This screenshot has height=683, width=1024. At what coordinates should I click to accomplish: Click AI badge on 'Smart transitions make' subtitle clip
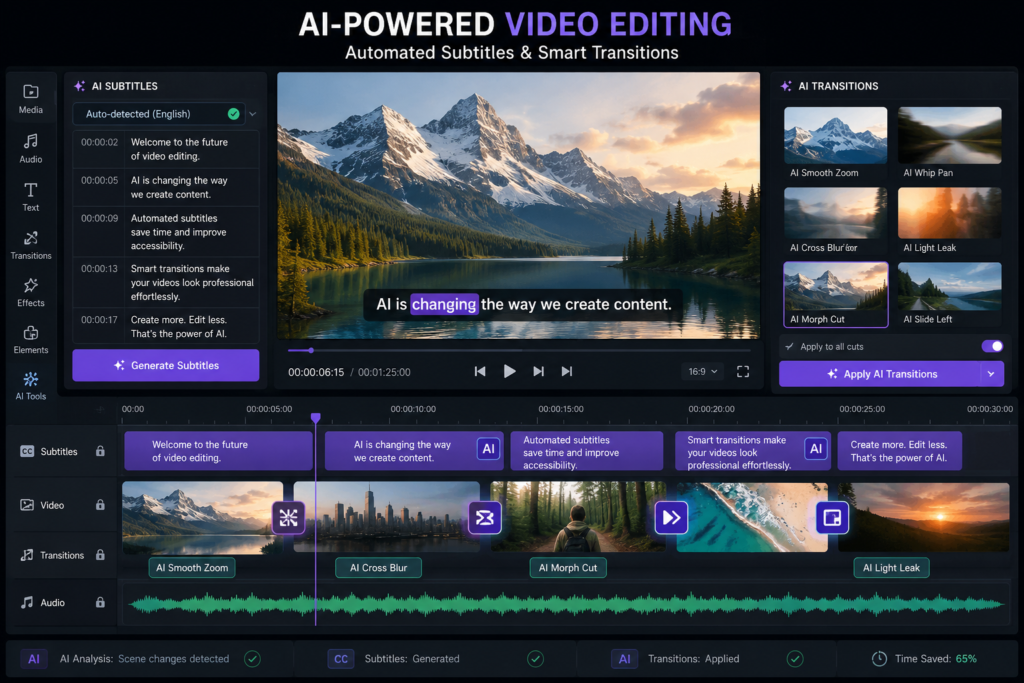coord(816,449)
